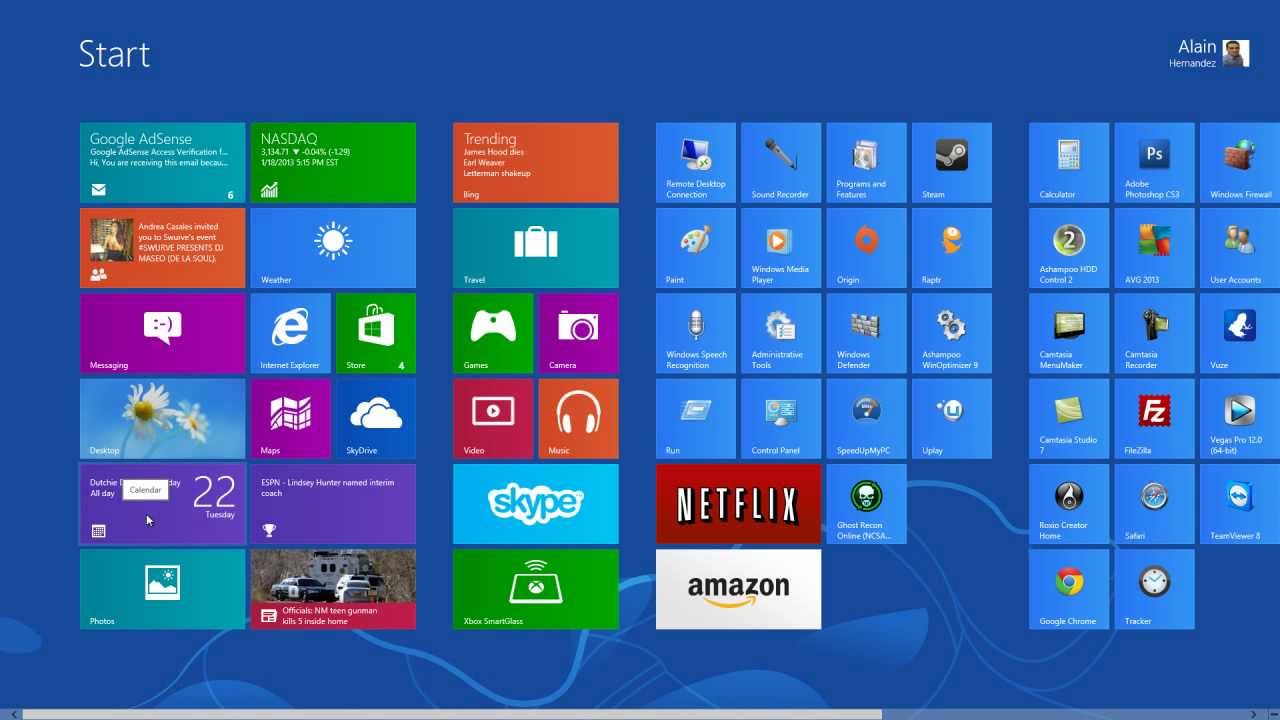Open the Paint app tile
The image size is (1280, 720).
click(x=696, y=248)
